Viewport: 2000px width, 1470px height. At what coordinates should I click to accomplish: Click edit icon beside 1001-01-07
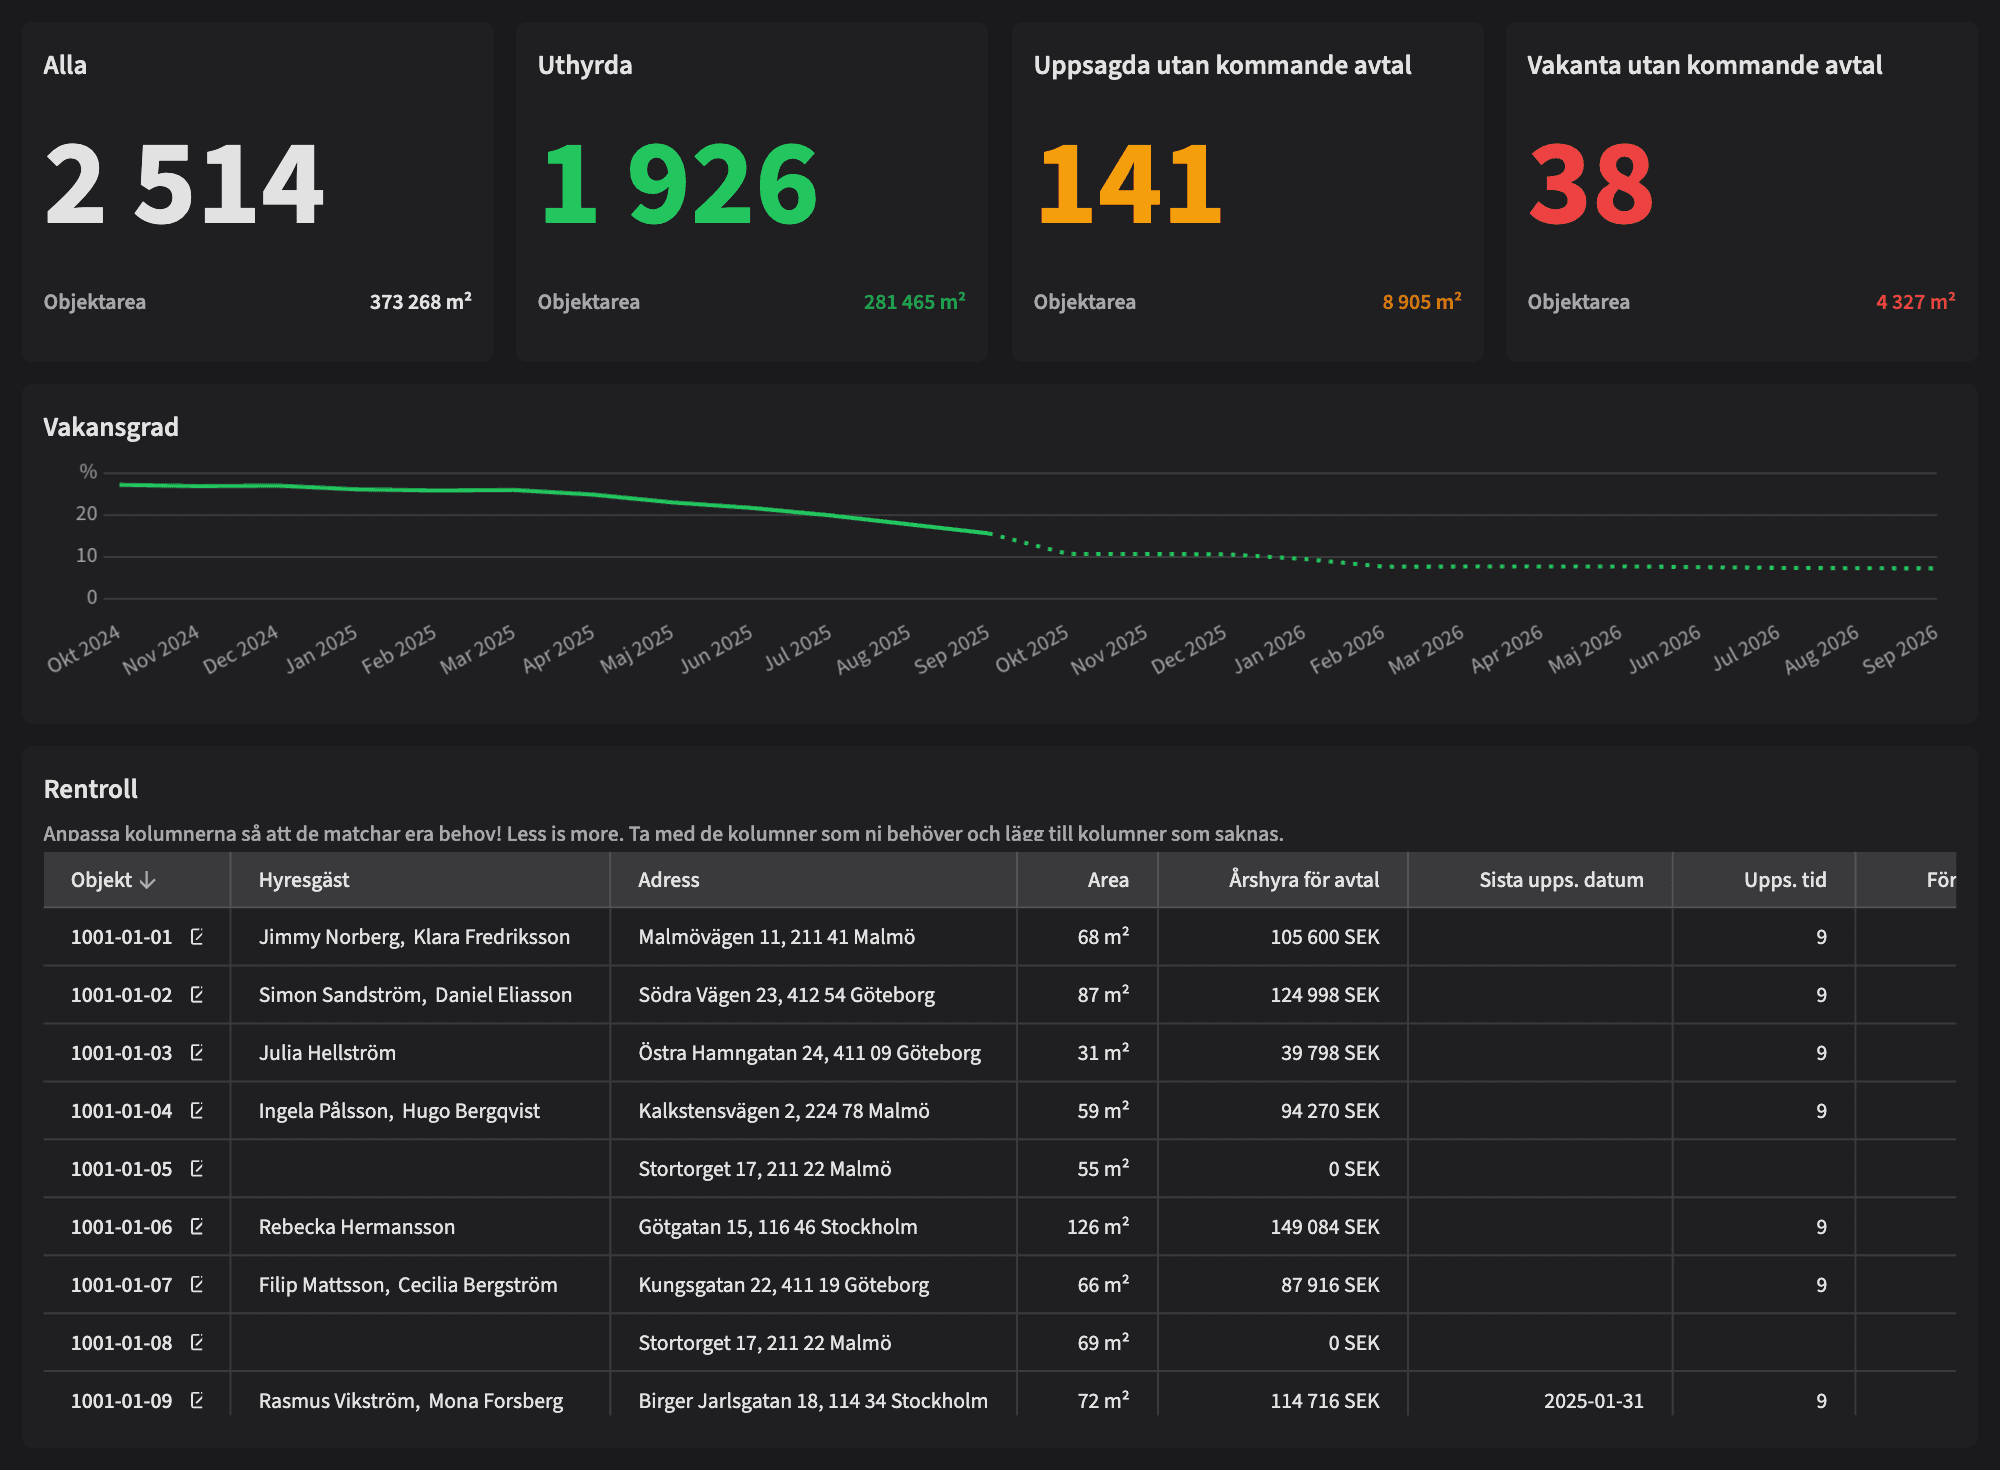[197, 1285]
